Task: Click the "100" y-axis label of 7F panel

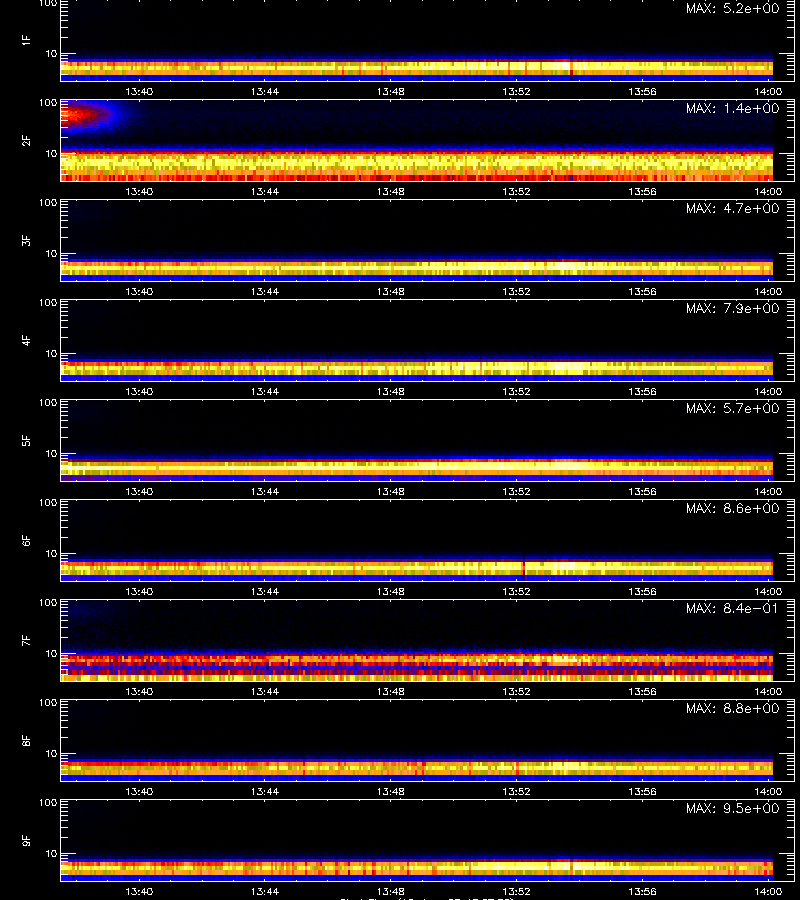Action: pyautogui.click(x=48, y=603)
